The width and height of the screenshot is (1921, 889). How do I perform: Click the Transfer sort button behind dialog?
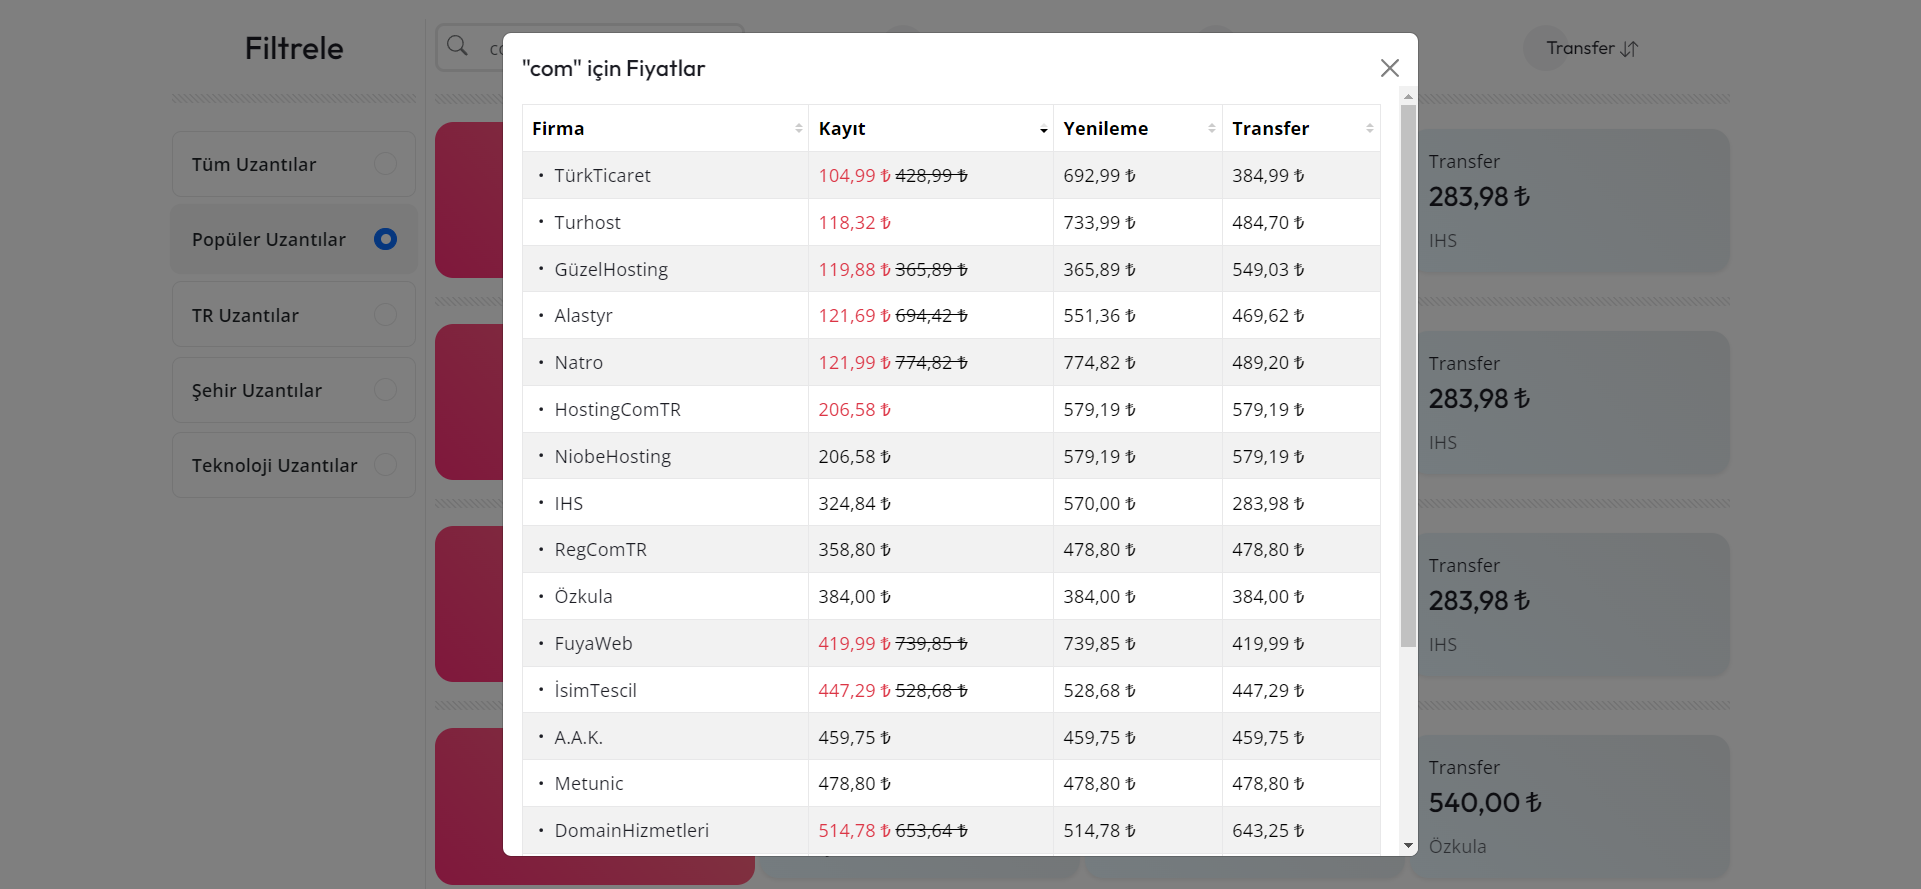(1592, 48)
